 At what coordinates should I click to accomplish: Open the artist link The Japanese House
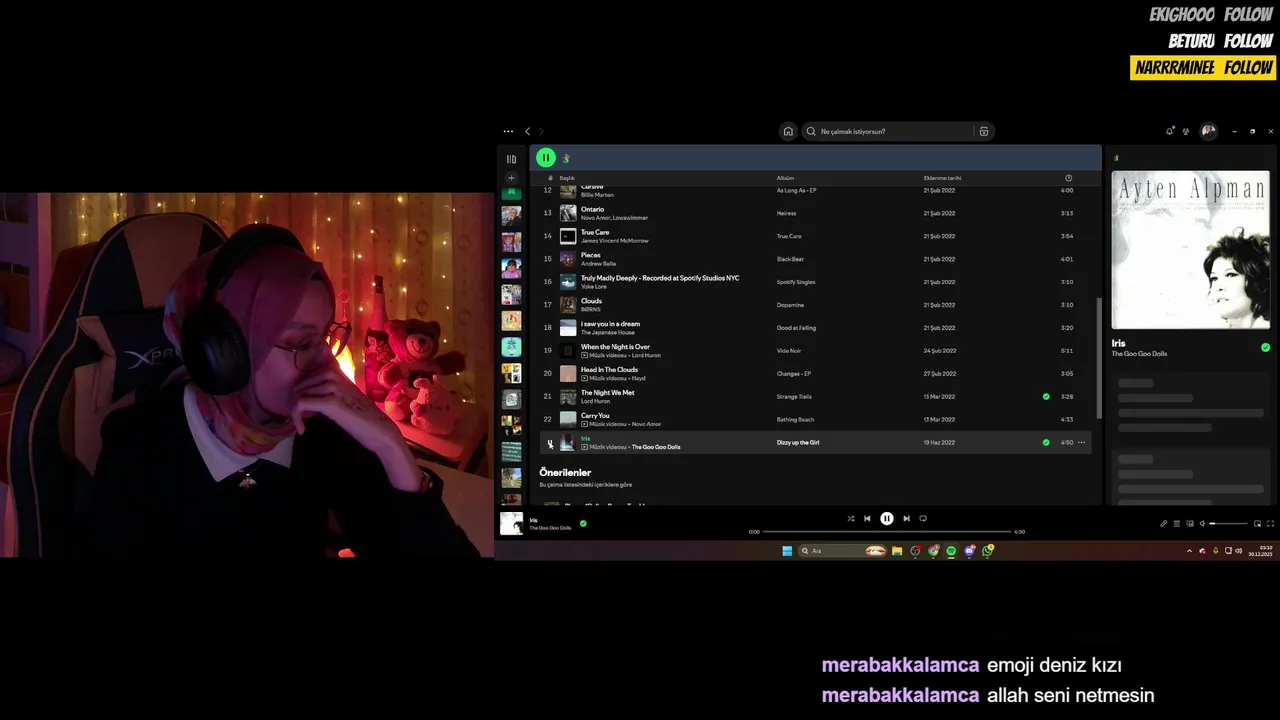point(607,333)
